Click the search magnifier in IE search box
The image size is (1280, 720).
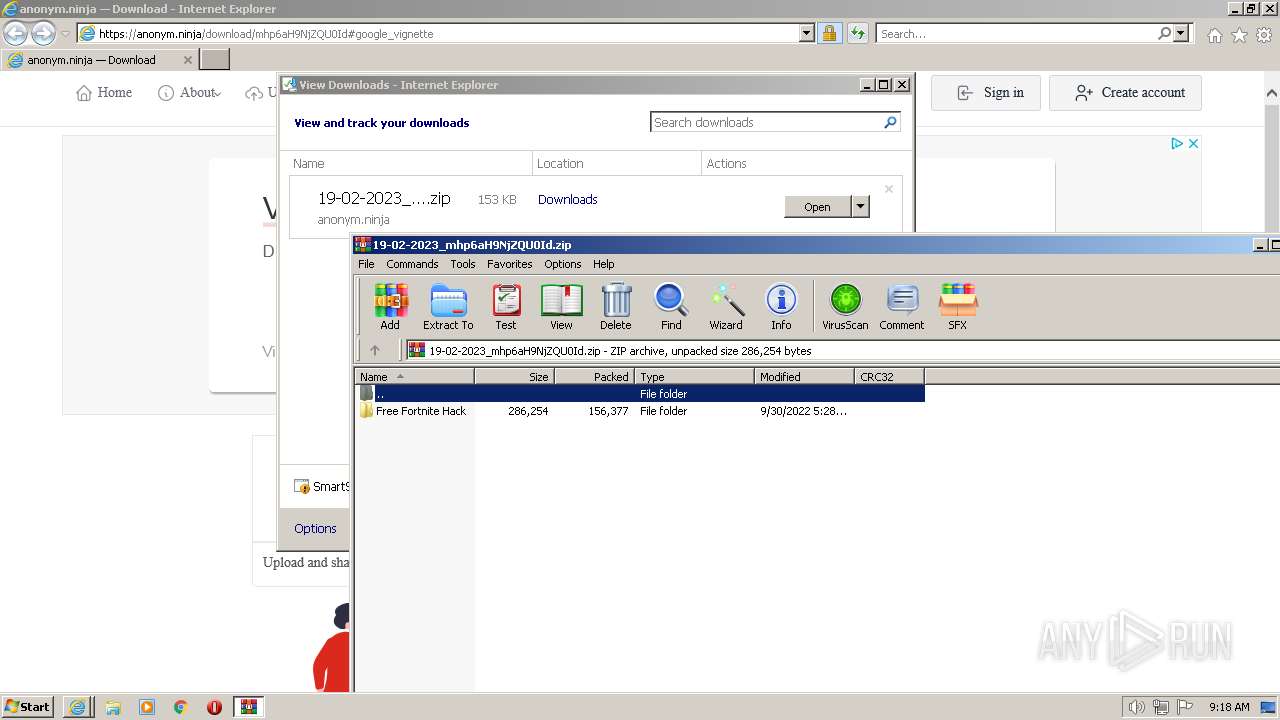coord(1164,33)
